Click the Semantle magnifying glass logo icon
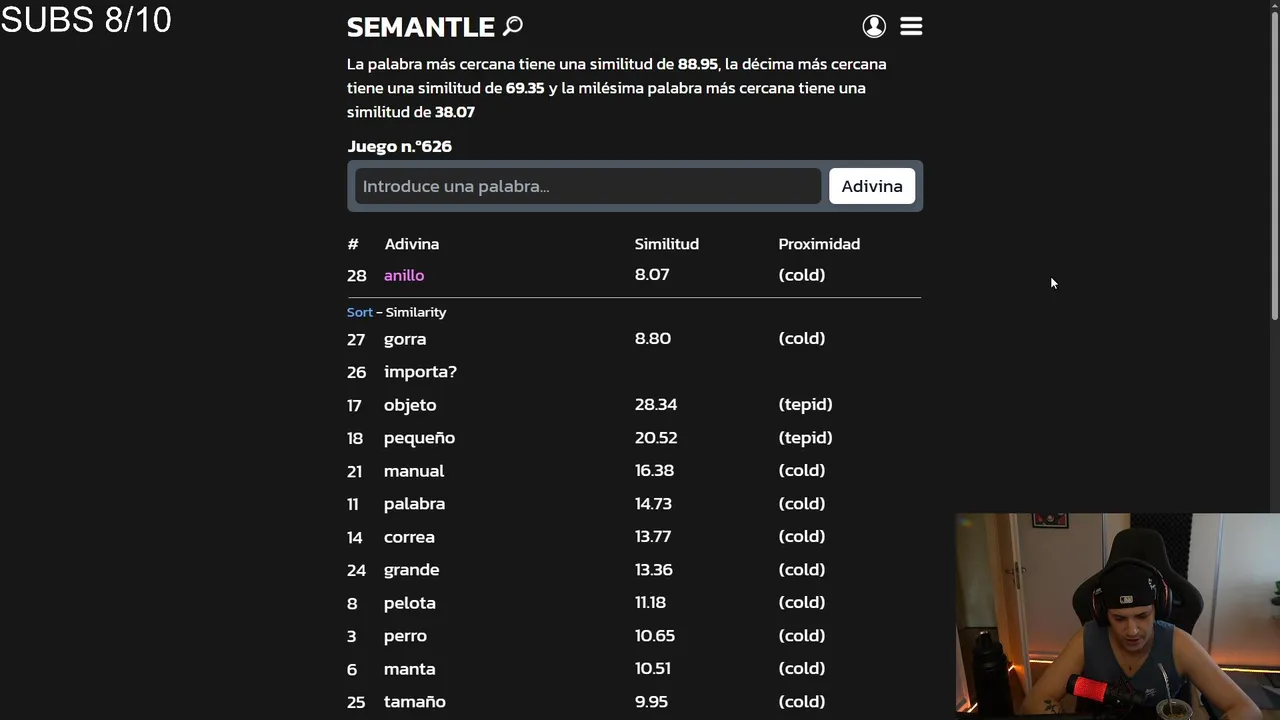The image size is (1280, 720). point(513,27)
